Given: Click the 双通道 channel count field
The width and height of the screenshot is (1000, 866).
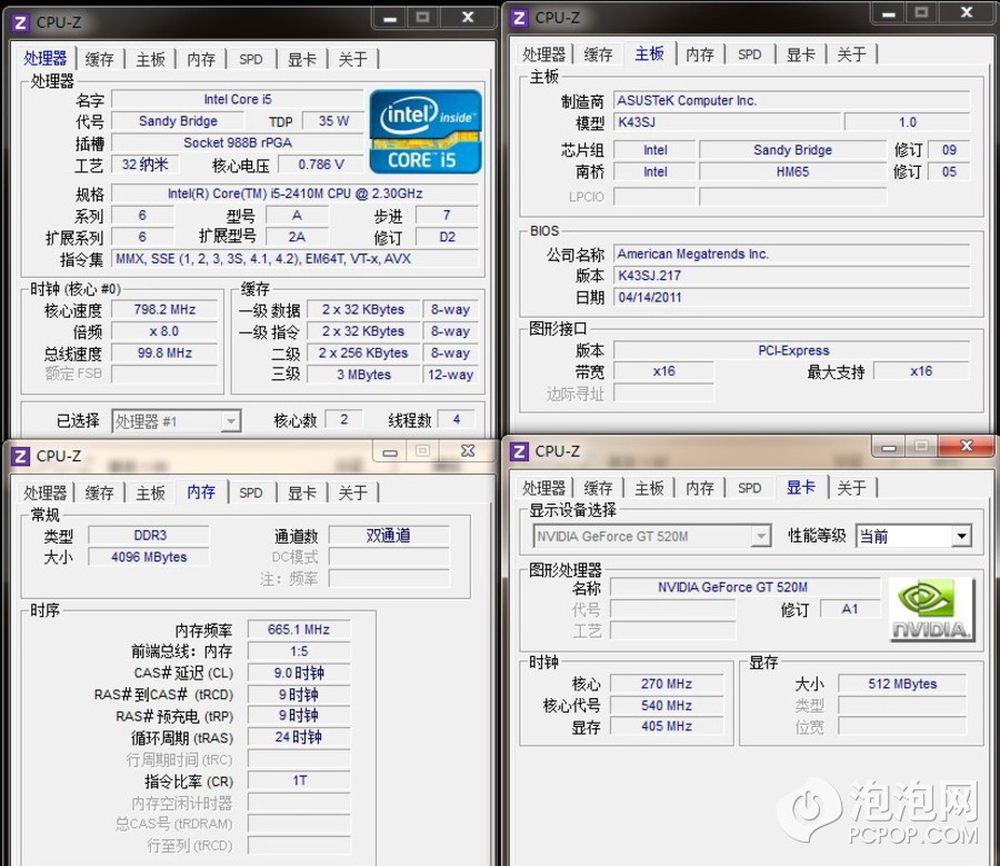Looking at the screenshot, I should (x=389, y=535).
